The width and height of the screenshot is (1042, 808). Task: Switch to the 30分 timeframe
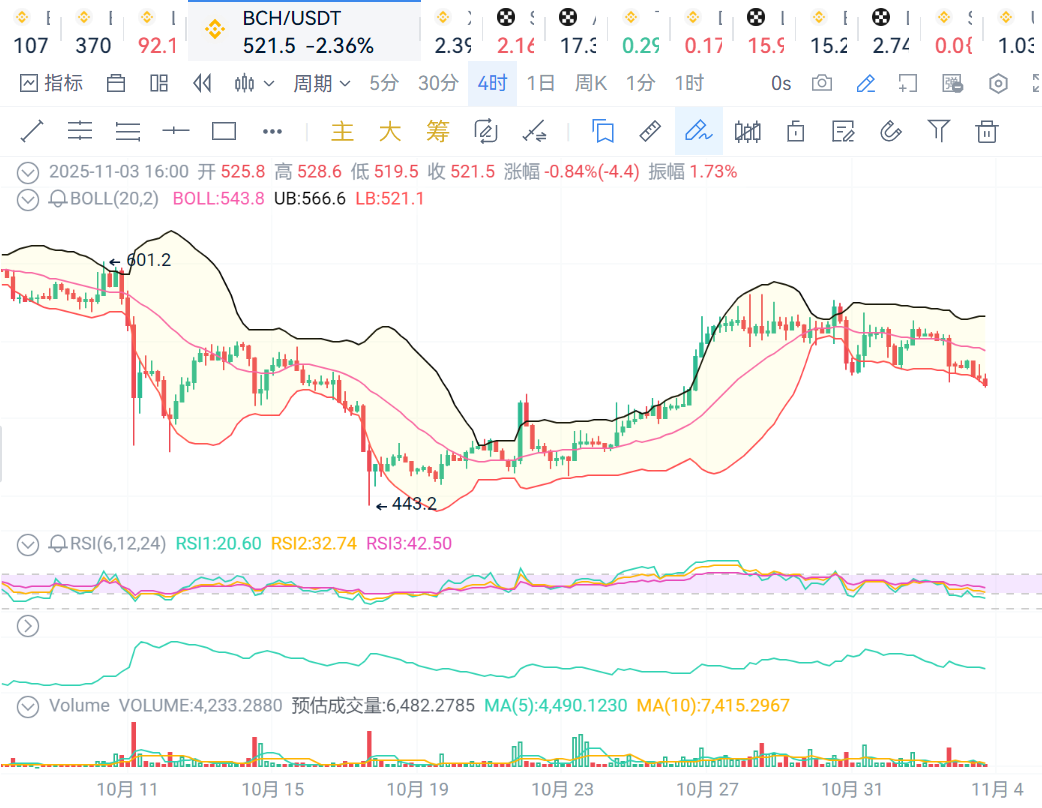(438, 83)
